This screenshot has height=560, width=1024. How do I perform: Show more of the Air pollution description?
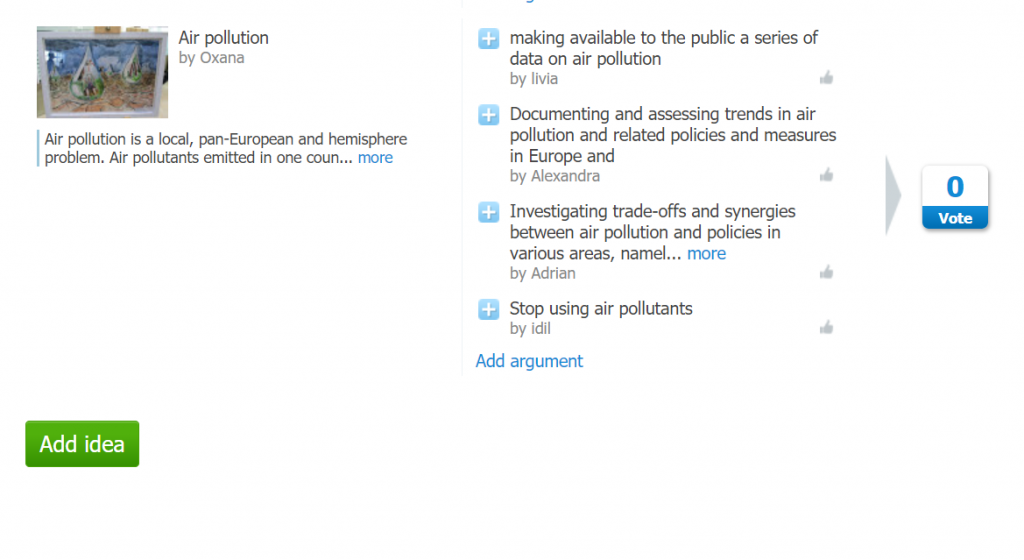click(x=375, y=158)
